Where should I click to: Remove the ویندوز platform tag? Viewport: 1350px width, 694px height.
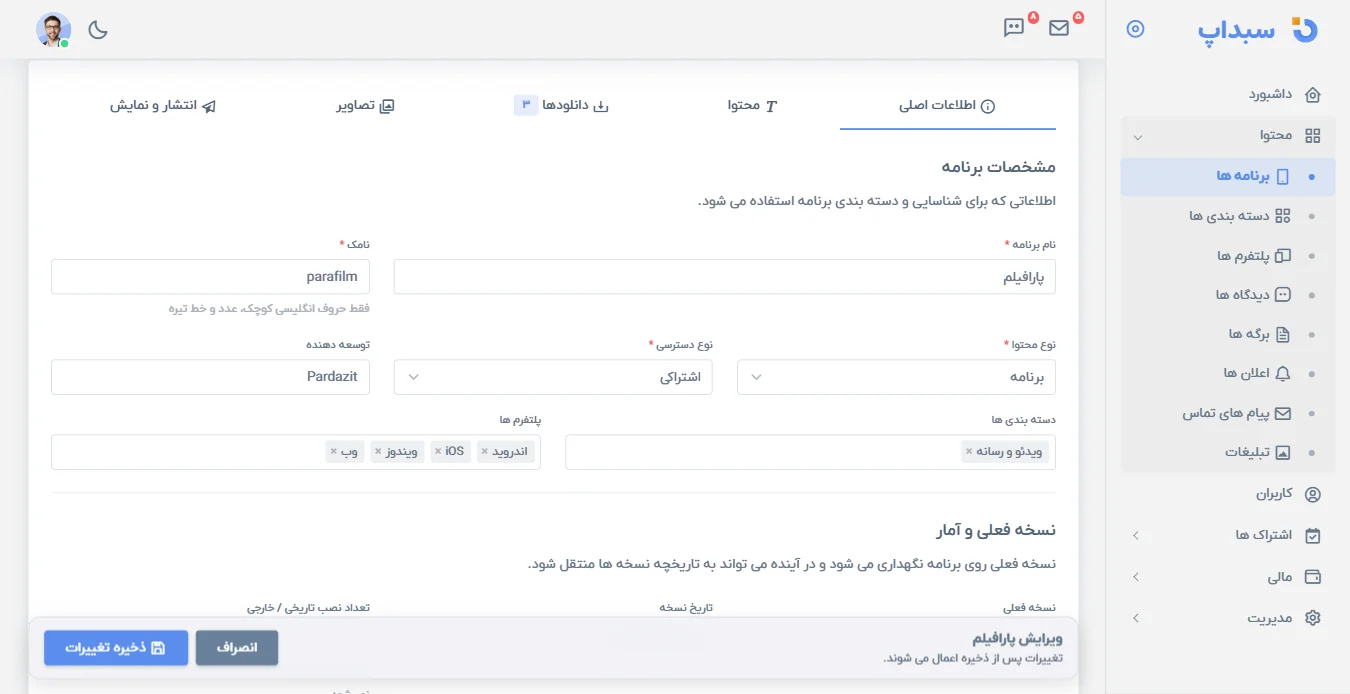pyautogui.click(x=378, y=452)
